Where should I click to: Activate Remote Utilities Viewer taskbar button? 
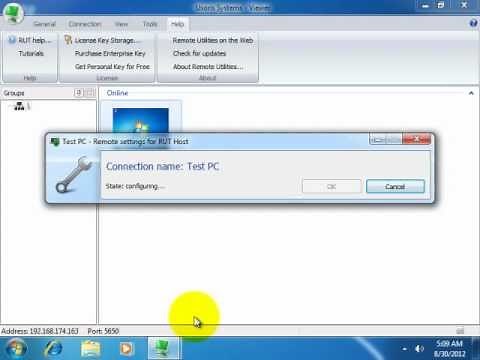[163, 348]
